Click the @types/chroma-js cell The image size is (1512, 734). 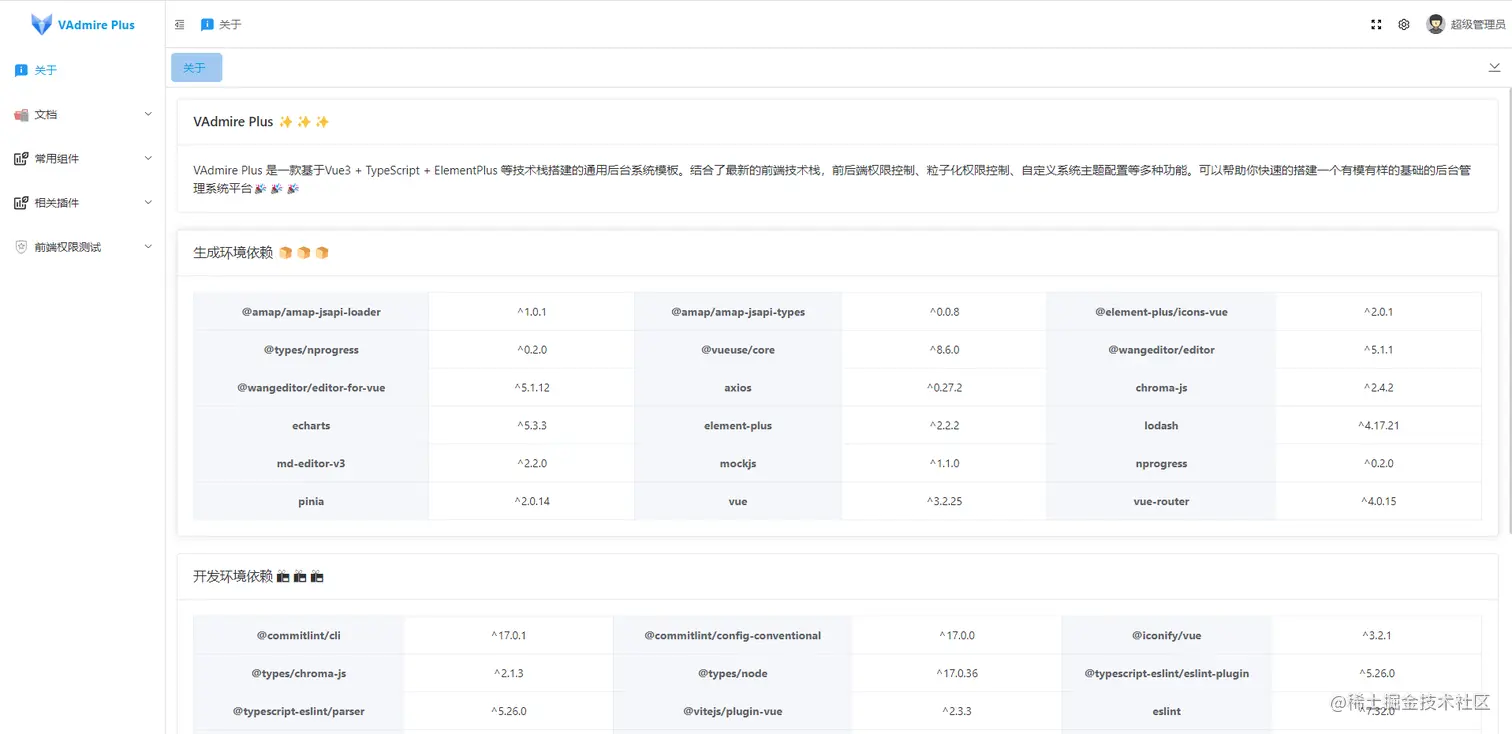point(299,674)
